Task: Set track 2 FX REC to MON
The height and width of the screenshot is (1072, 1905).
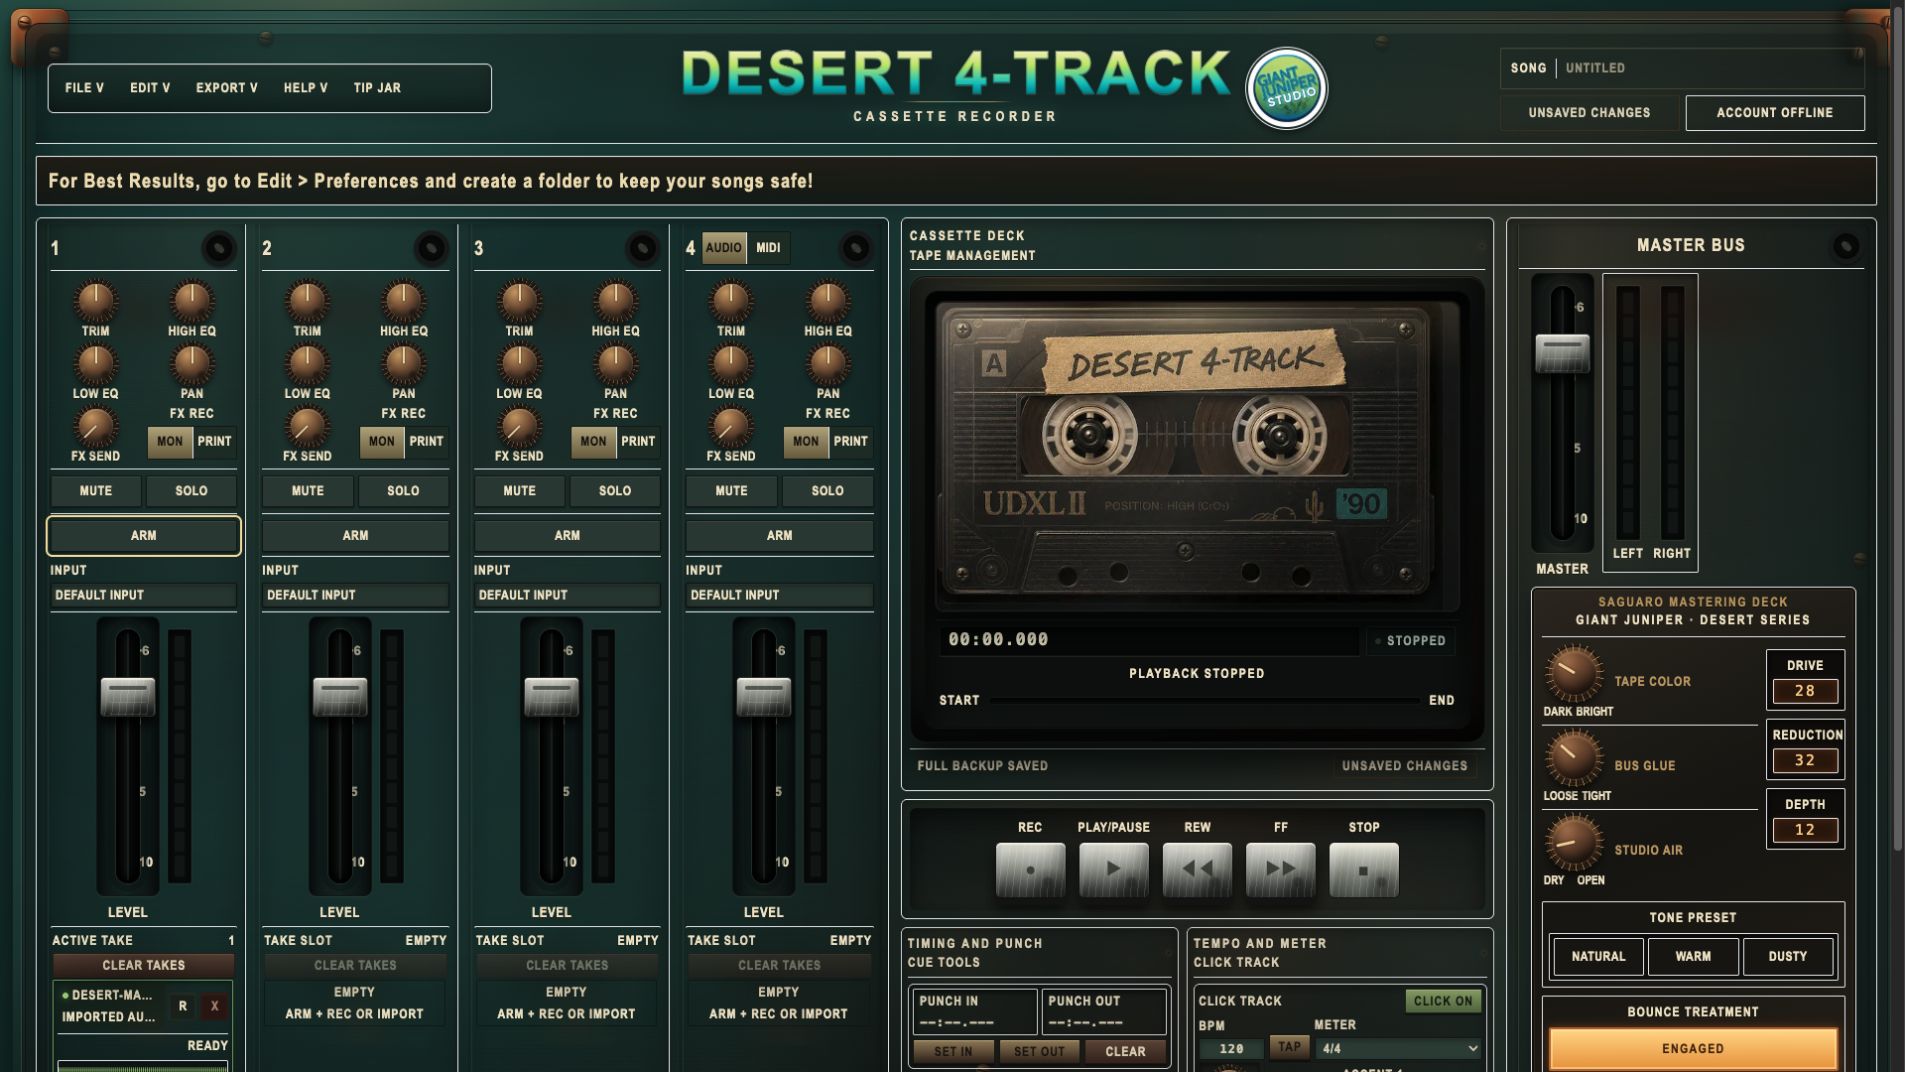Action: 381,441
